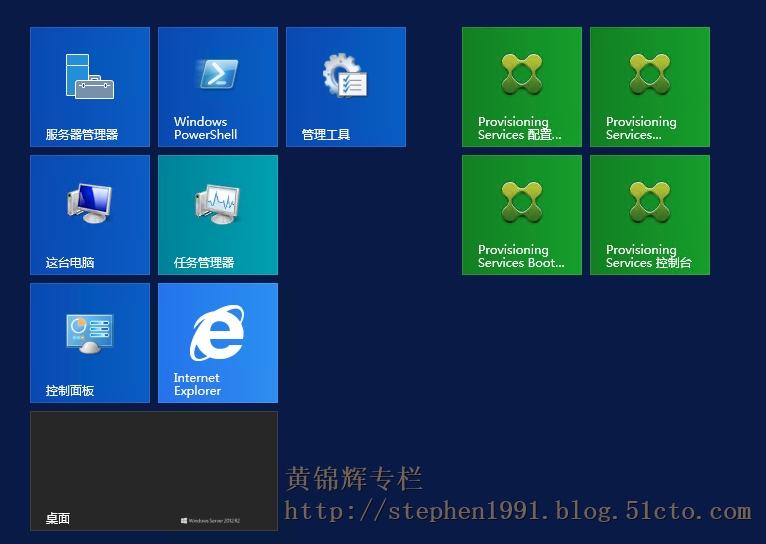
Task: Open the 这台电脑 (This PC) tile
Action: coord(90,215)
